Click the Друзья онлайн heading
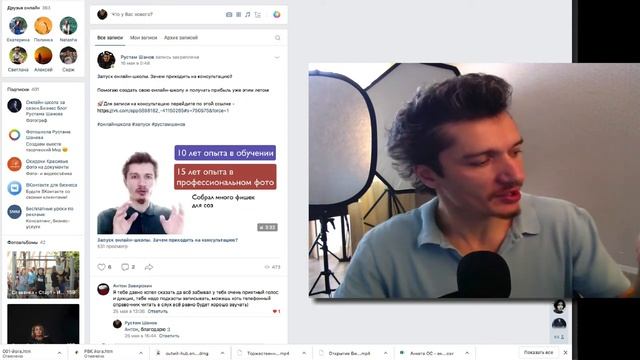The height and width of the screenshot is (360, 640). tap(23, 8)
